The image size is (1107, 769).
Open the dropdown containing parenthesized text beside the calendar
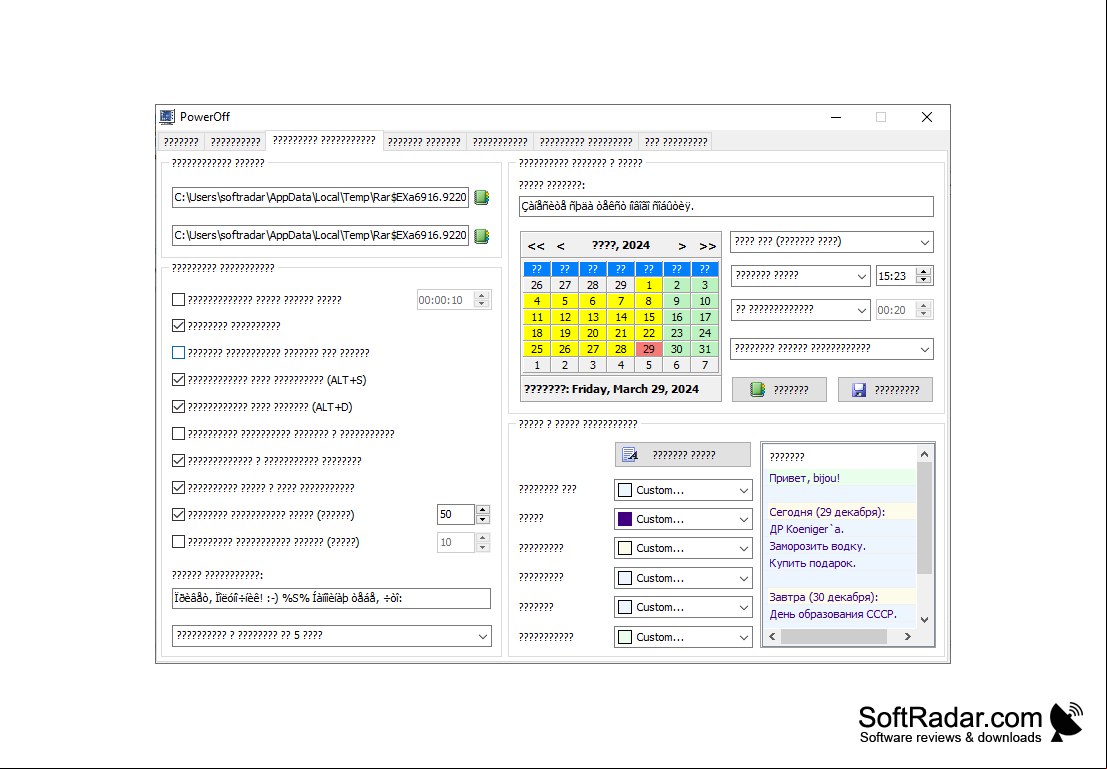(832, 242)
